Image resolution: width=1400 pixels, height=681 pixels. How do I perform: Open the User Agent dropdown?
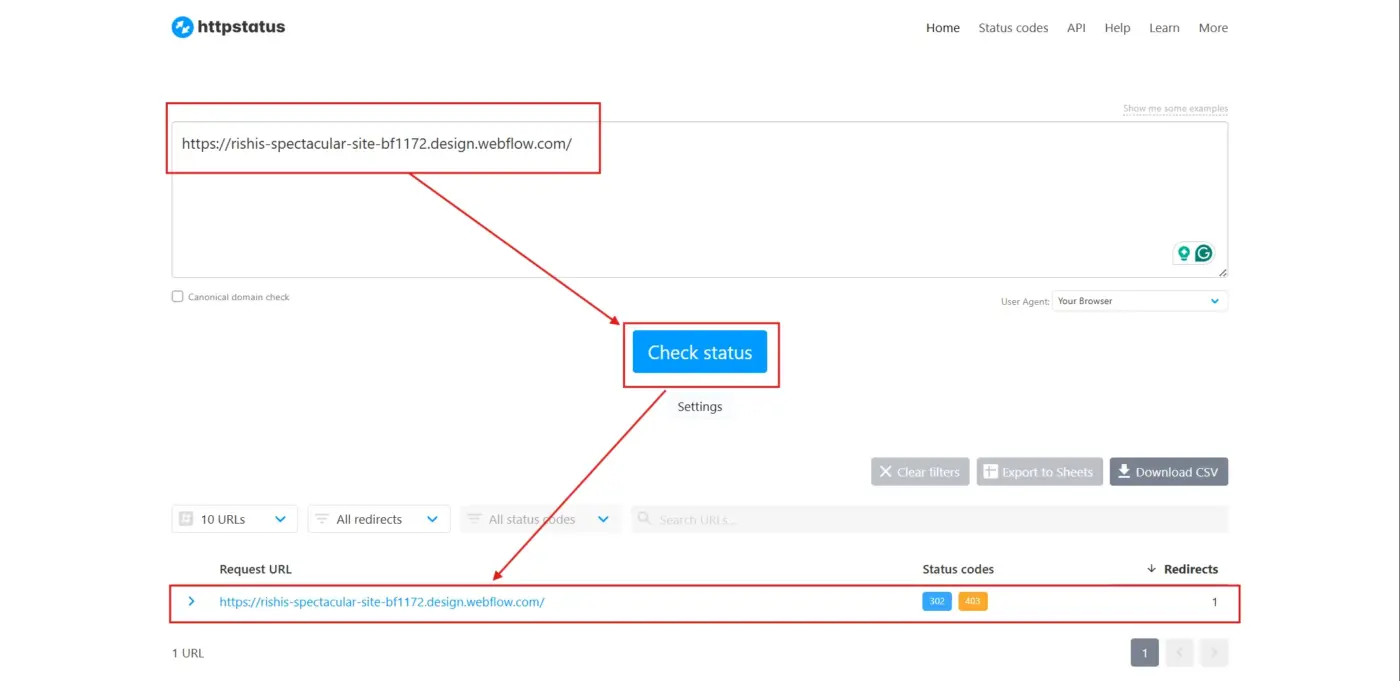coord(1140,301)
